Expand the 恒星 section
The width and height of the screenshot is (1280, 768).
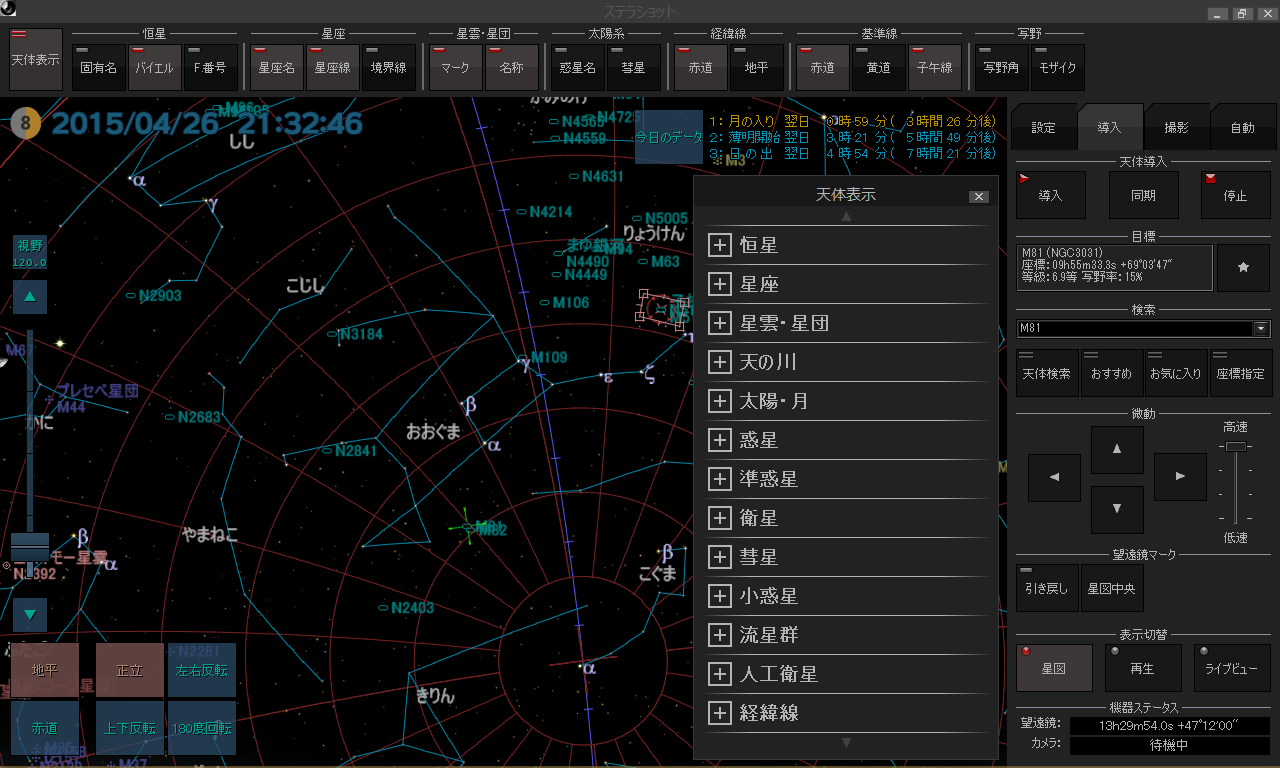coord(719,245)
